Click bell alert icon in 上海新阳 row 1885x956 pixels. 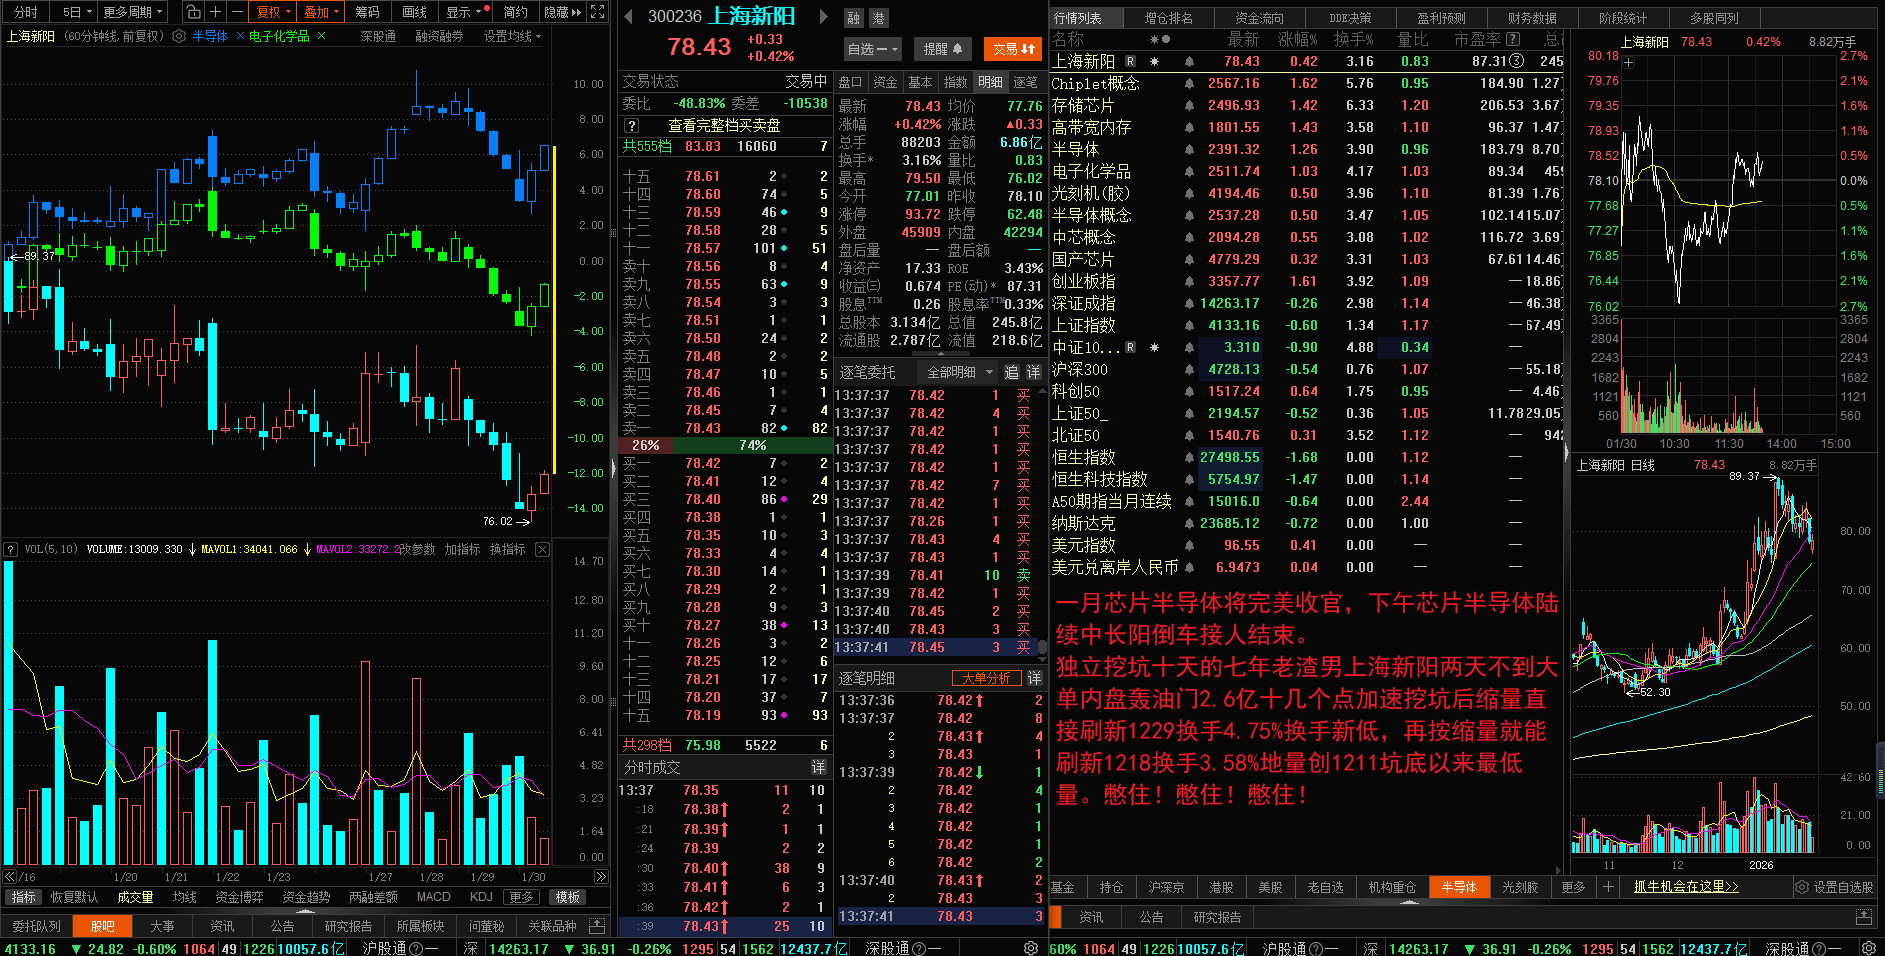1189,61
